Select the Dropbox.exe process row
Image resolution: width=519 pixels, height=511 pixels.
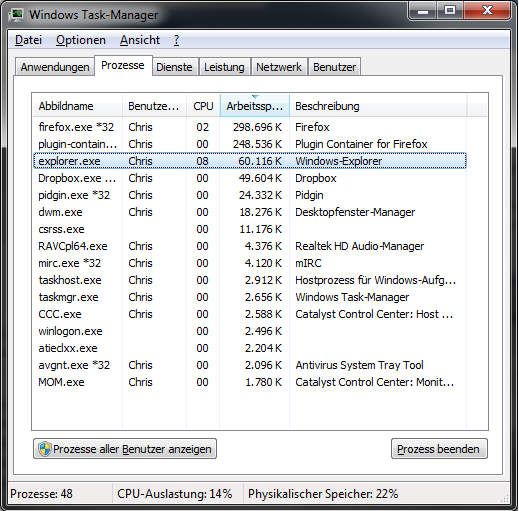pos(250,178)
